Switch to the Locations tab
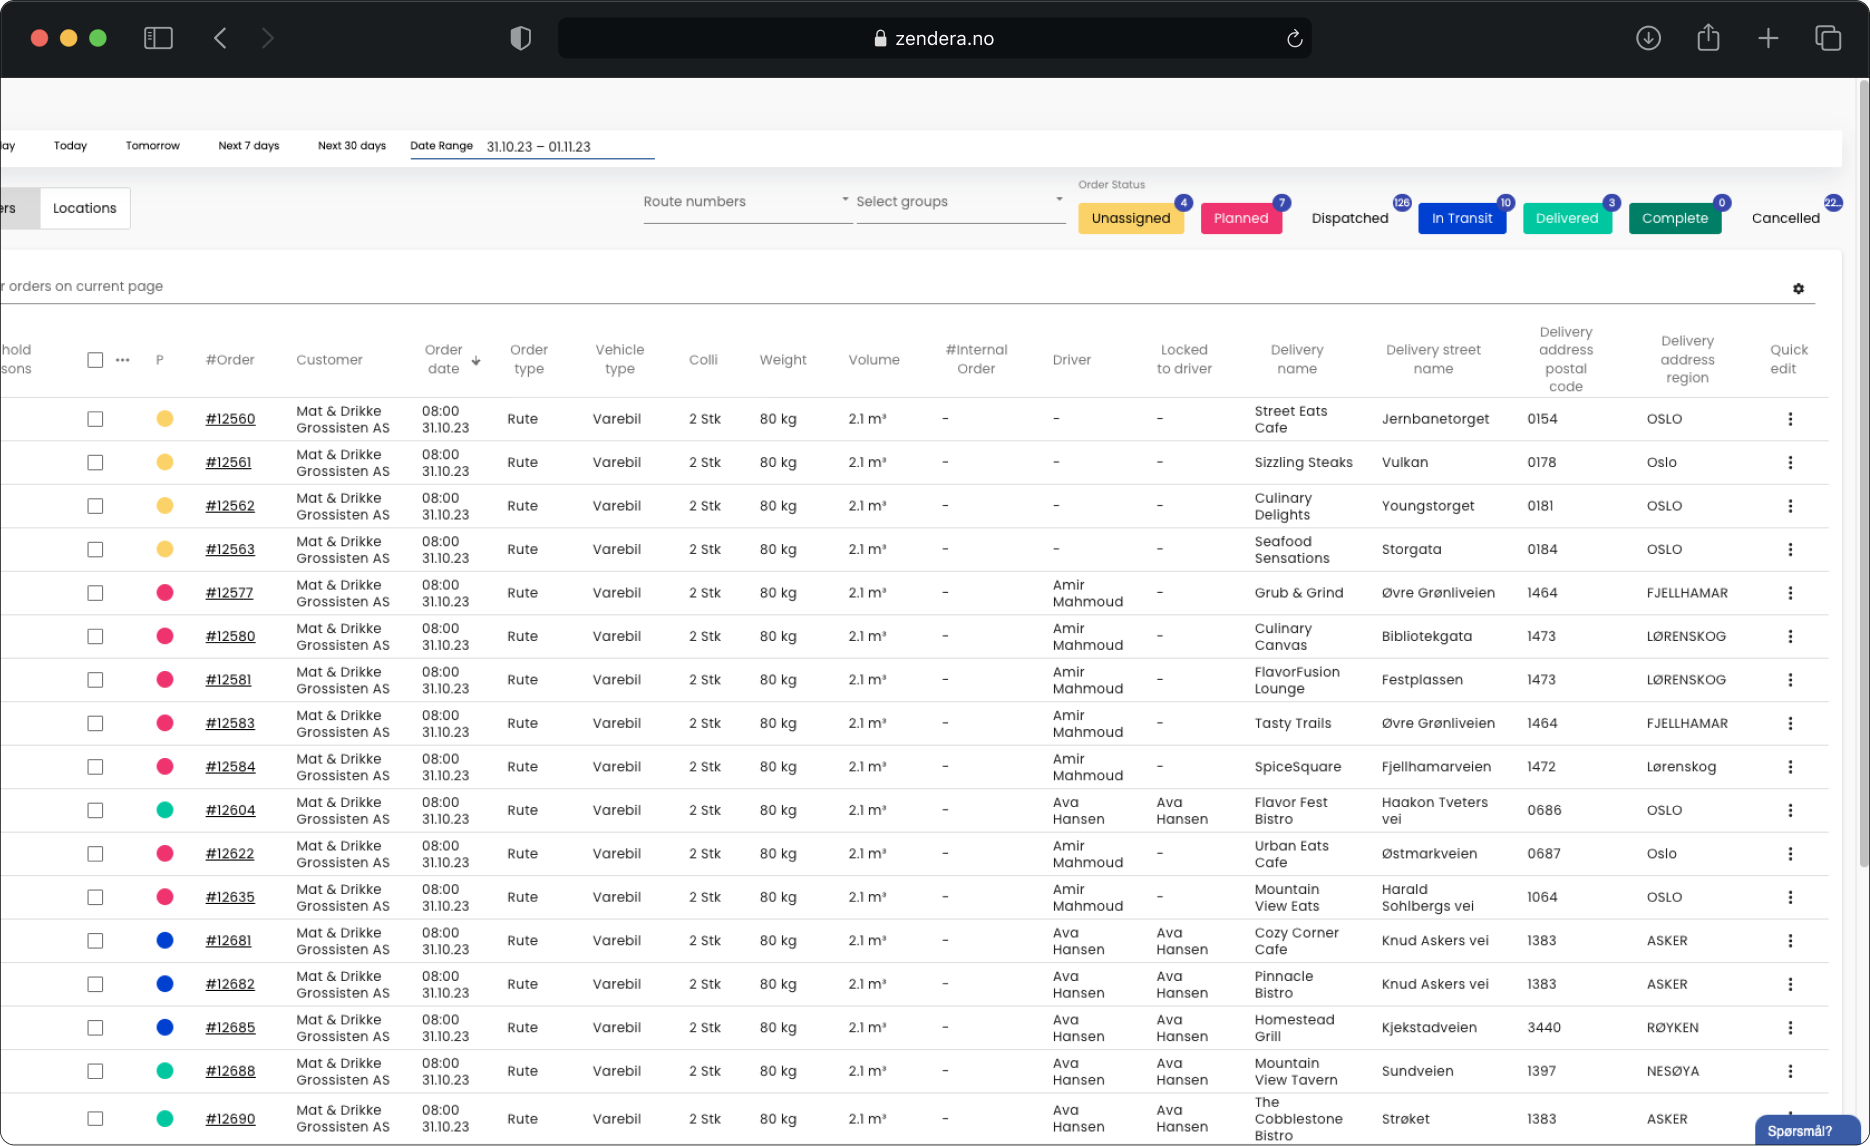 coord(85,208)
